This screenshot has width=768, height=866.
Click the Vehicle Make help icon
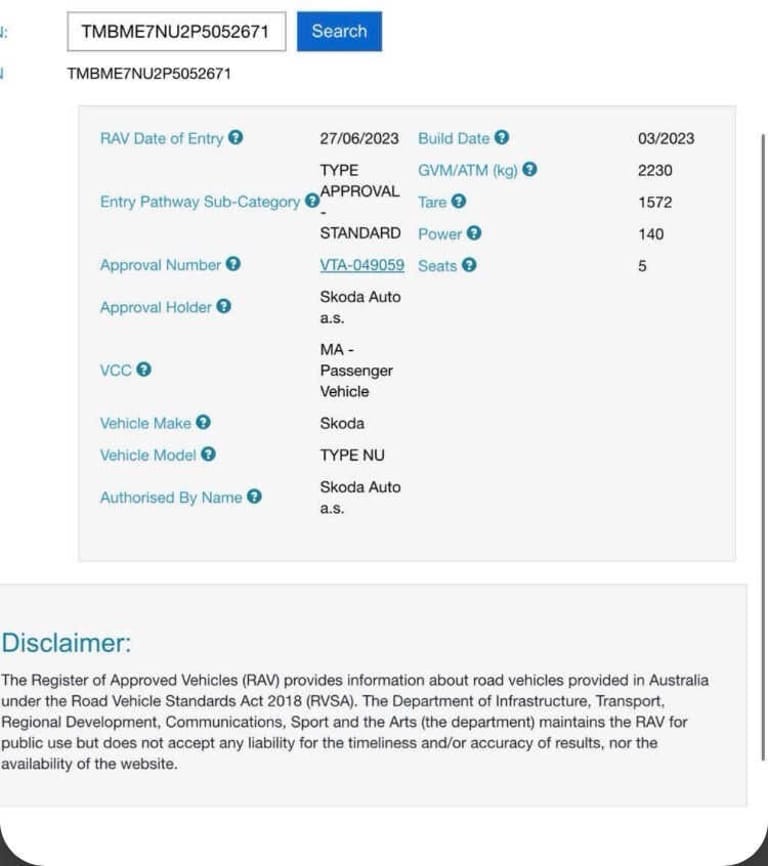click(x=203, y=422)
